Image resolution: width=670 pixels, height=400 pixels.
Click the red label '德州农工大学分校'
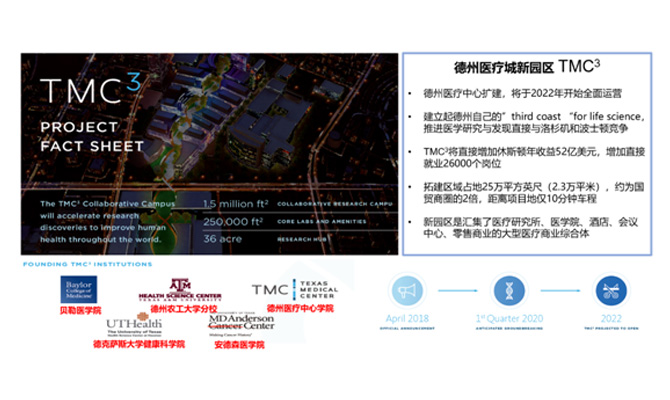(x=184, y=309)
